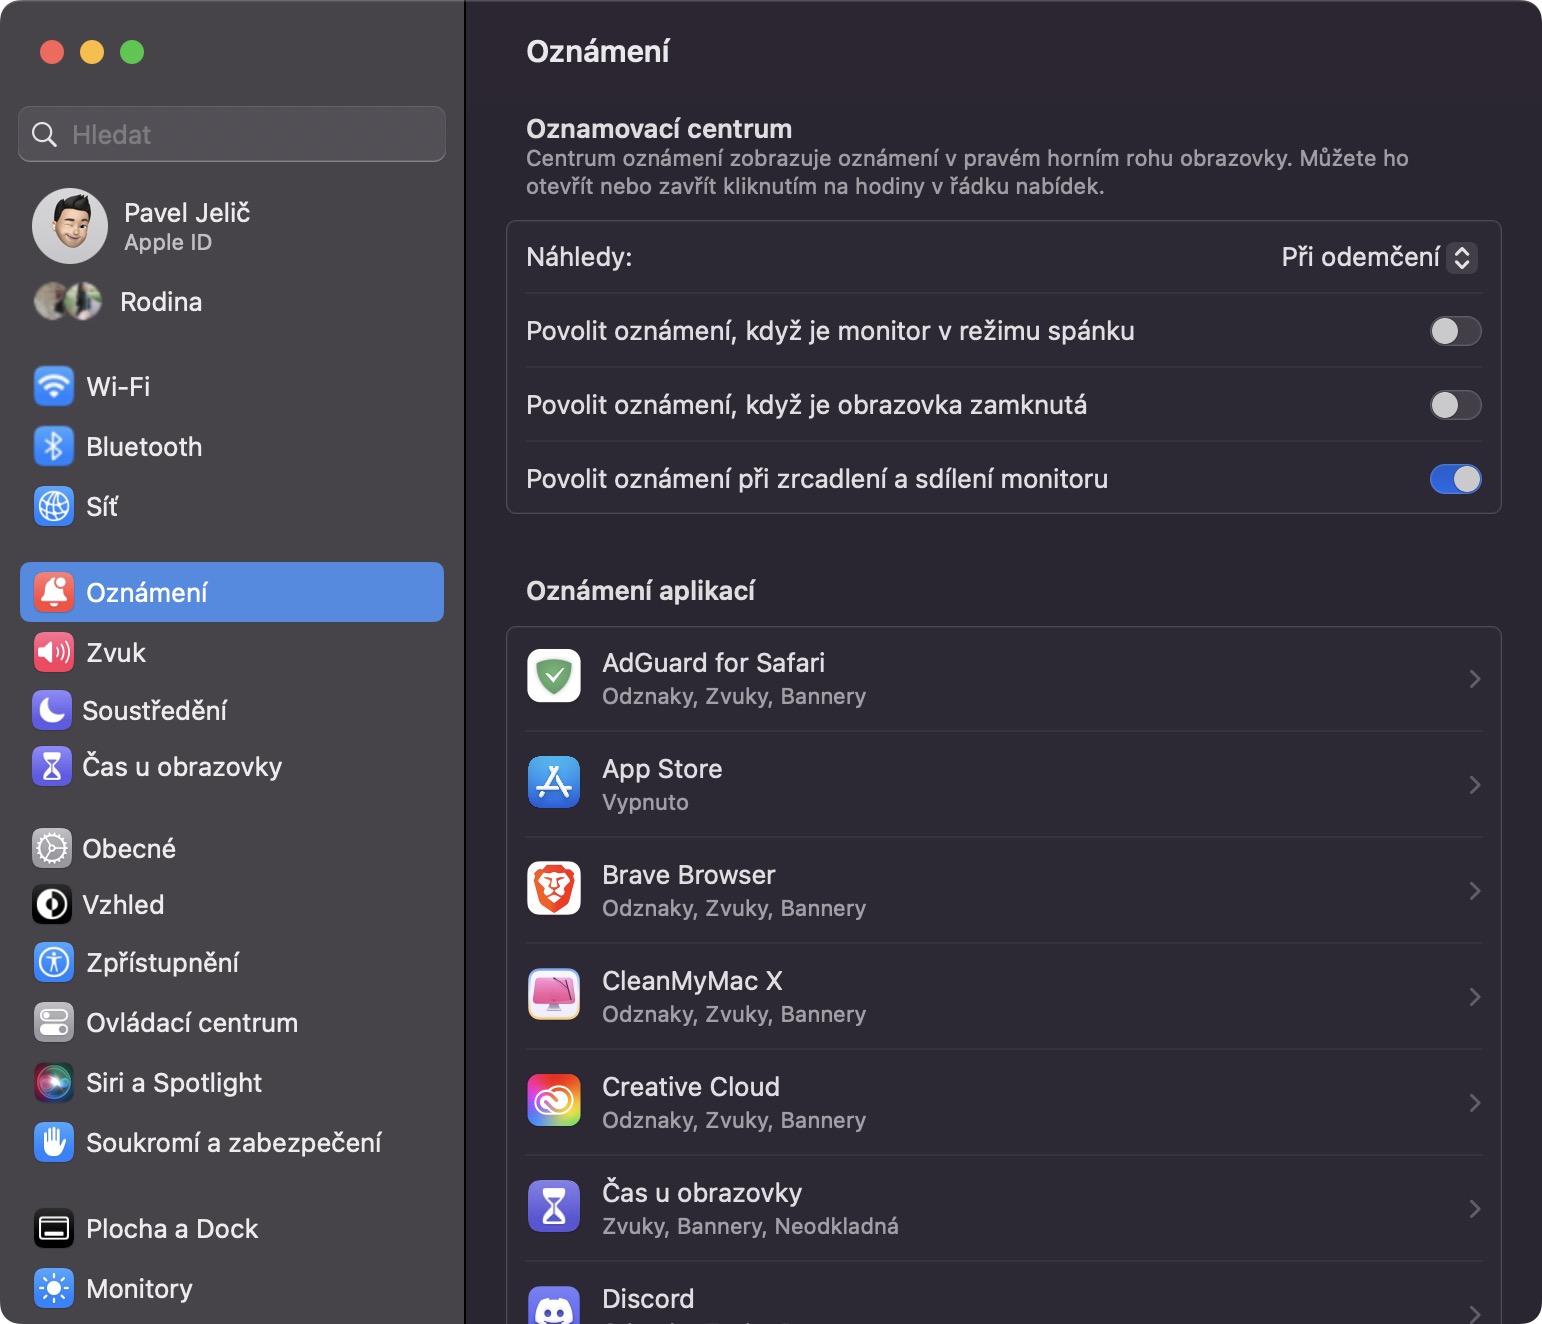
Task: Expand App Store notification settings chevron
Action: tap(1474, 785)
